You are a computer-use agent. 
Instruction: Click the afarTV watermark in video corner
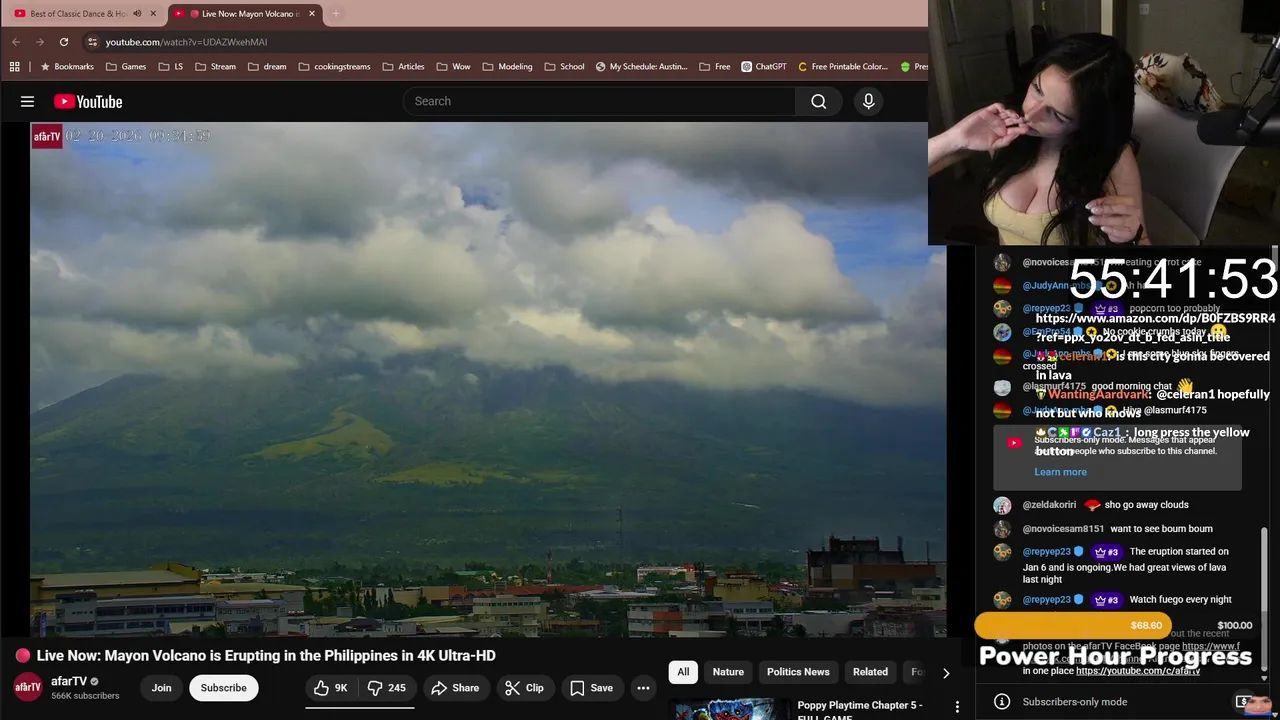coord(47,136)
